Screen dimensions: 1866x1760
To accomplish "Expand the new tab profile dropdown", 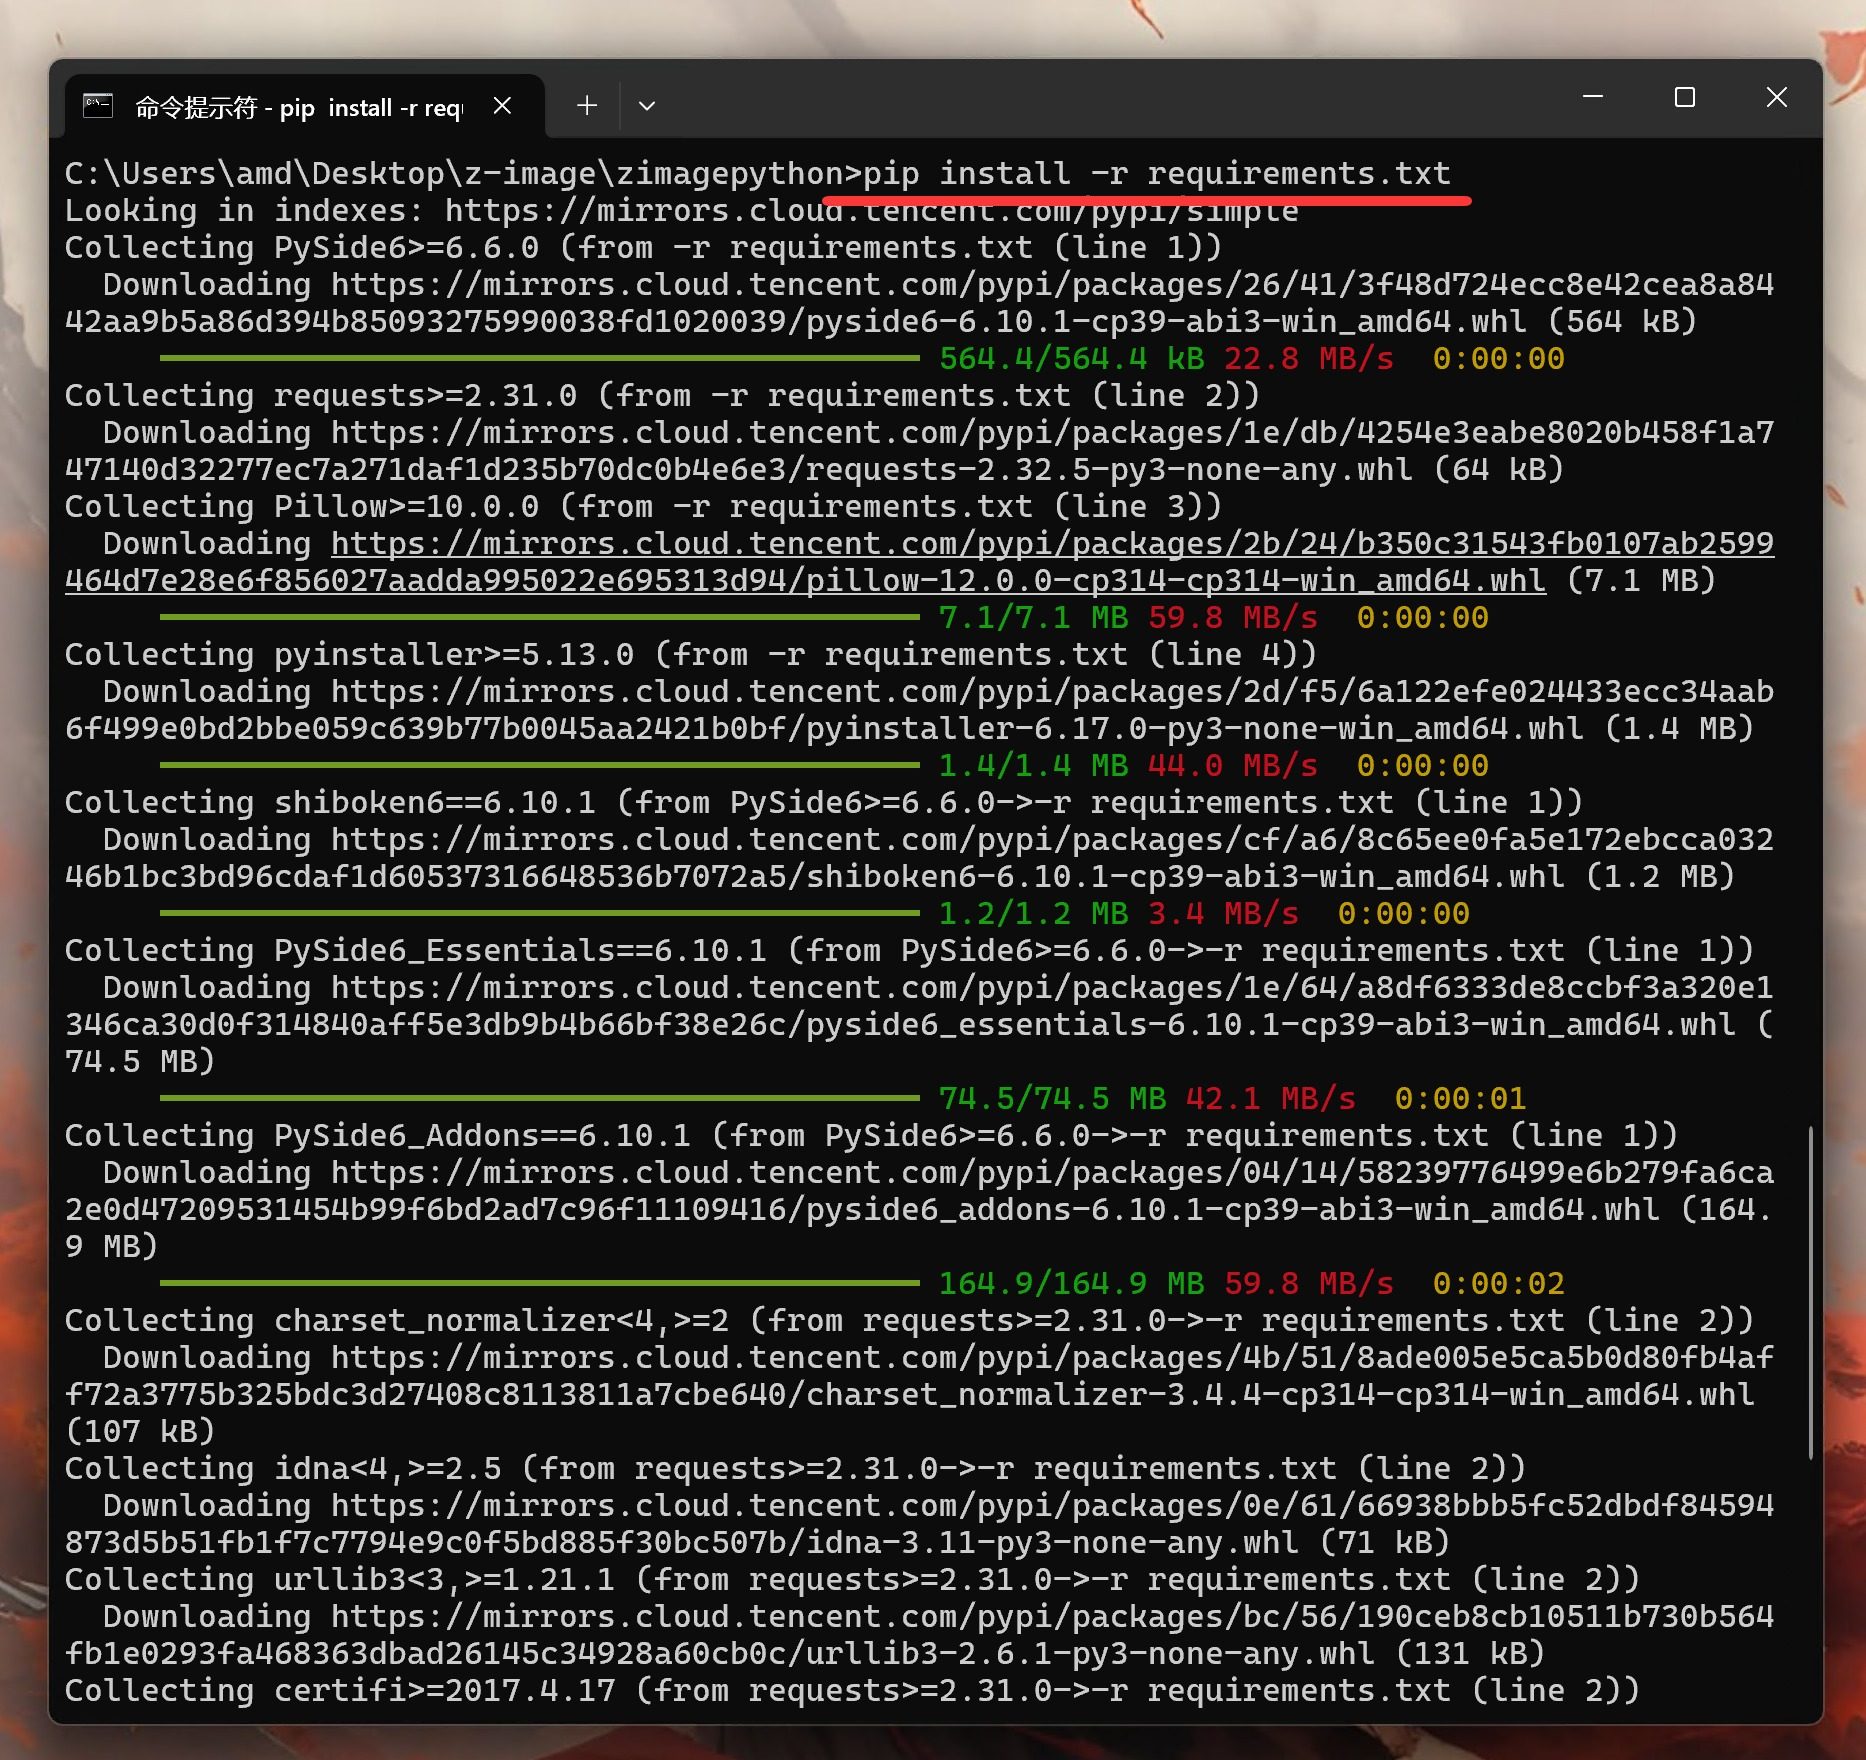I will [x=647, y=106].
